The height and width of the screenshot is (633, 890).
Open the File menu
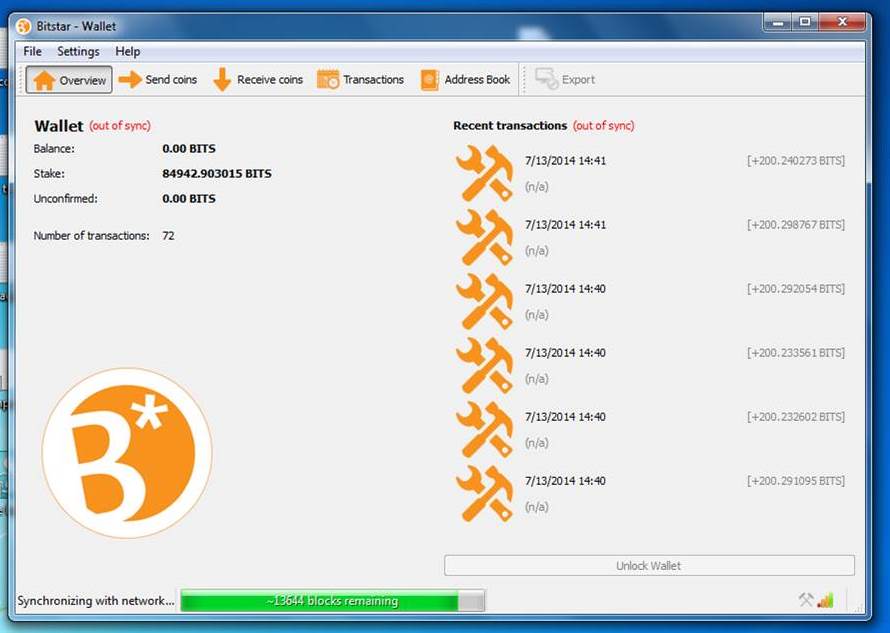[x=32, y=51]
